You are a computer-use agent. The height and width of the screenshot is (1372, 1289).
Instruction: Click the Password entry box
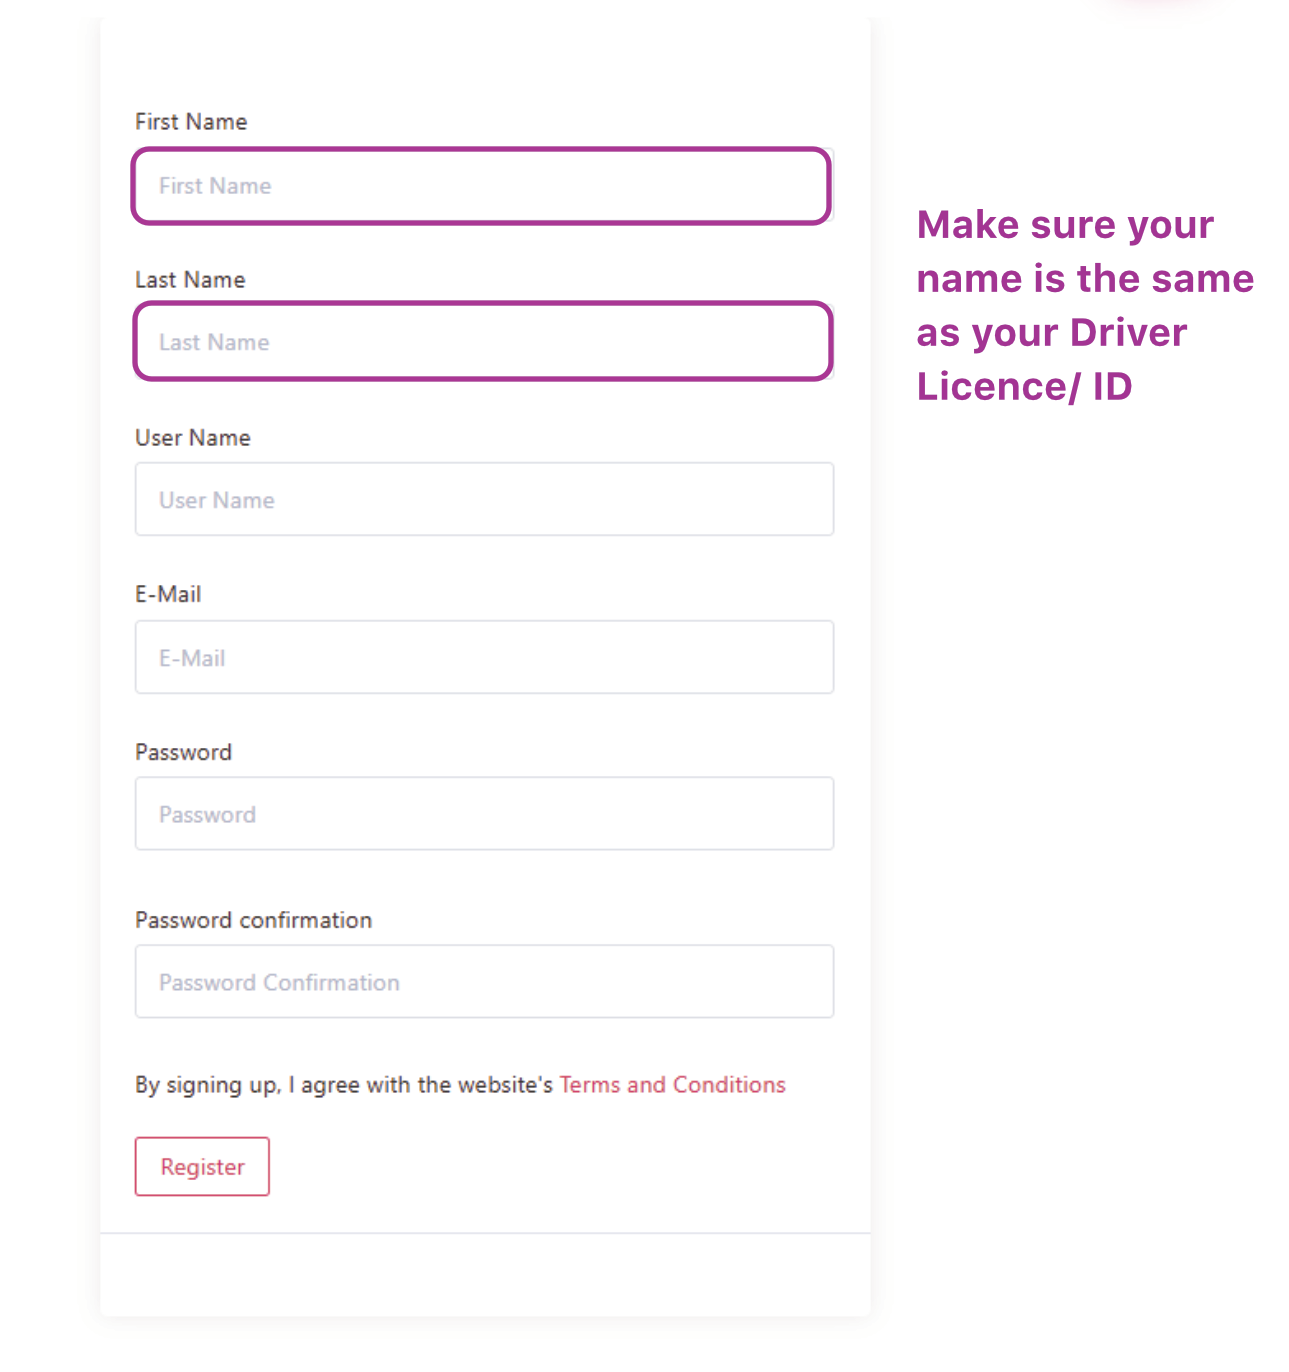pos(483,813)
